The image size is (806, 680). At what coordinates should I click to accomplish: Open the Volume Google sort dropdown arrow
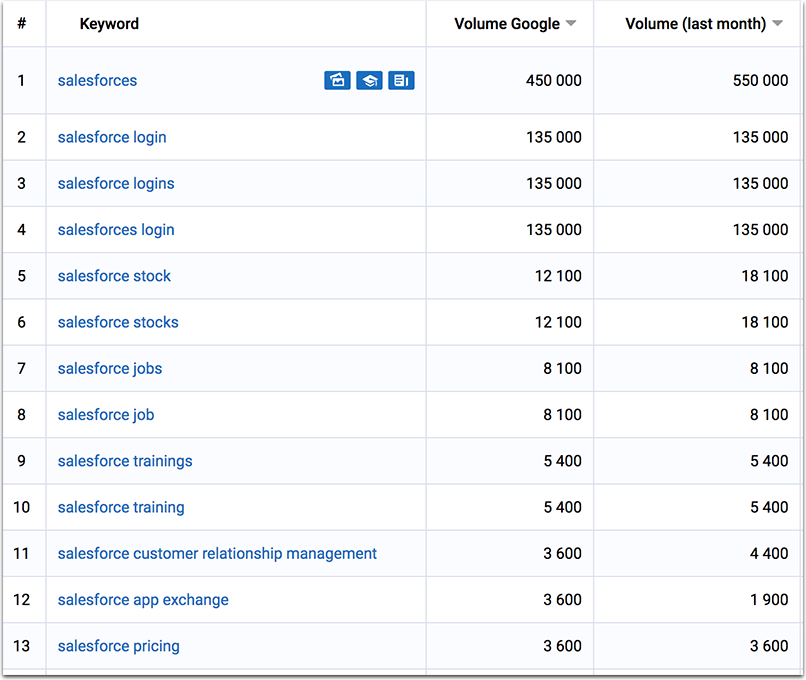pos(571,24)
